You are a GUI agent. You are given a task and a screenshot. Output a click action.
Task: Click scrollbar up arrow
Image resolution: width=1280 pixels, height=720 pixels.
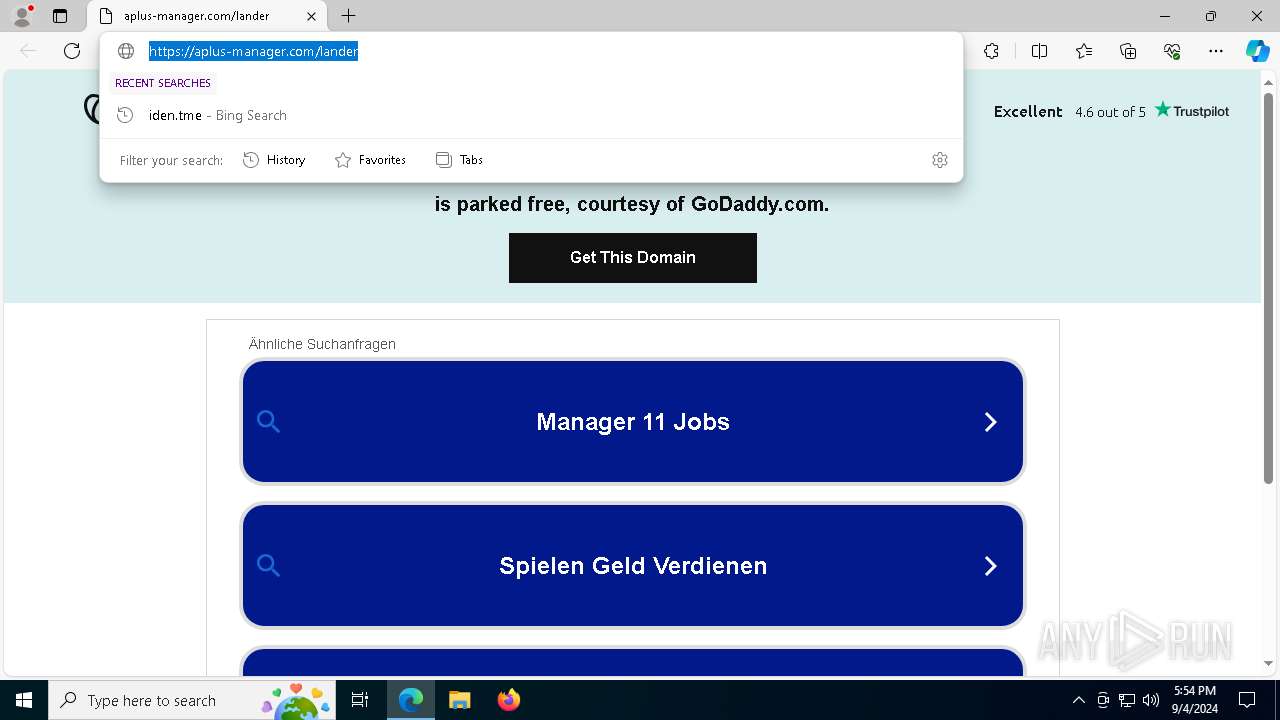[x=1269, y=82]
